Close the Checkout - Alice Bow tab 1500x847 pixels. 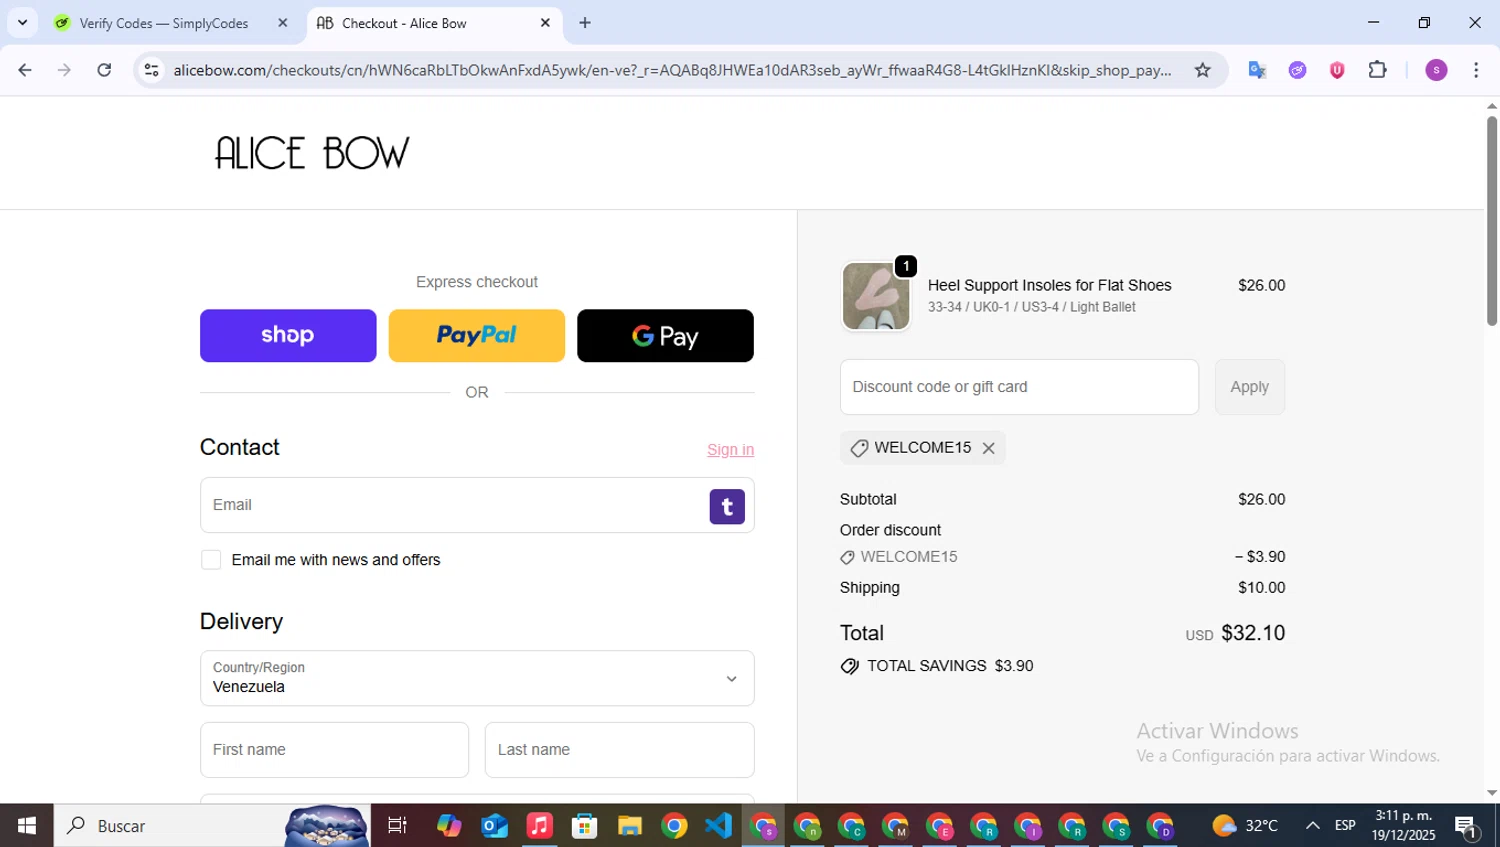(x=545, y=23)
